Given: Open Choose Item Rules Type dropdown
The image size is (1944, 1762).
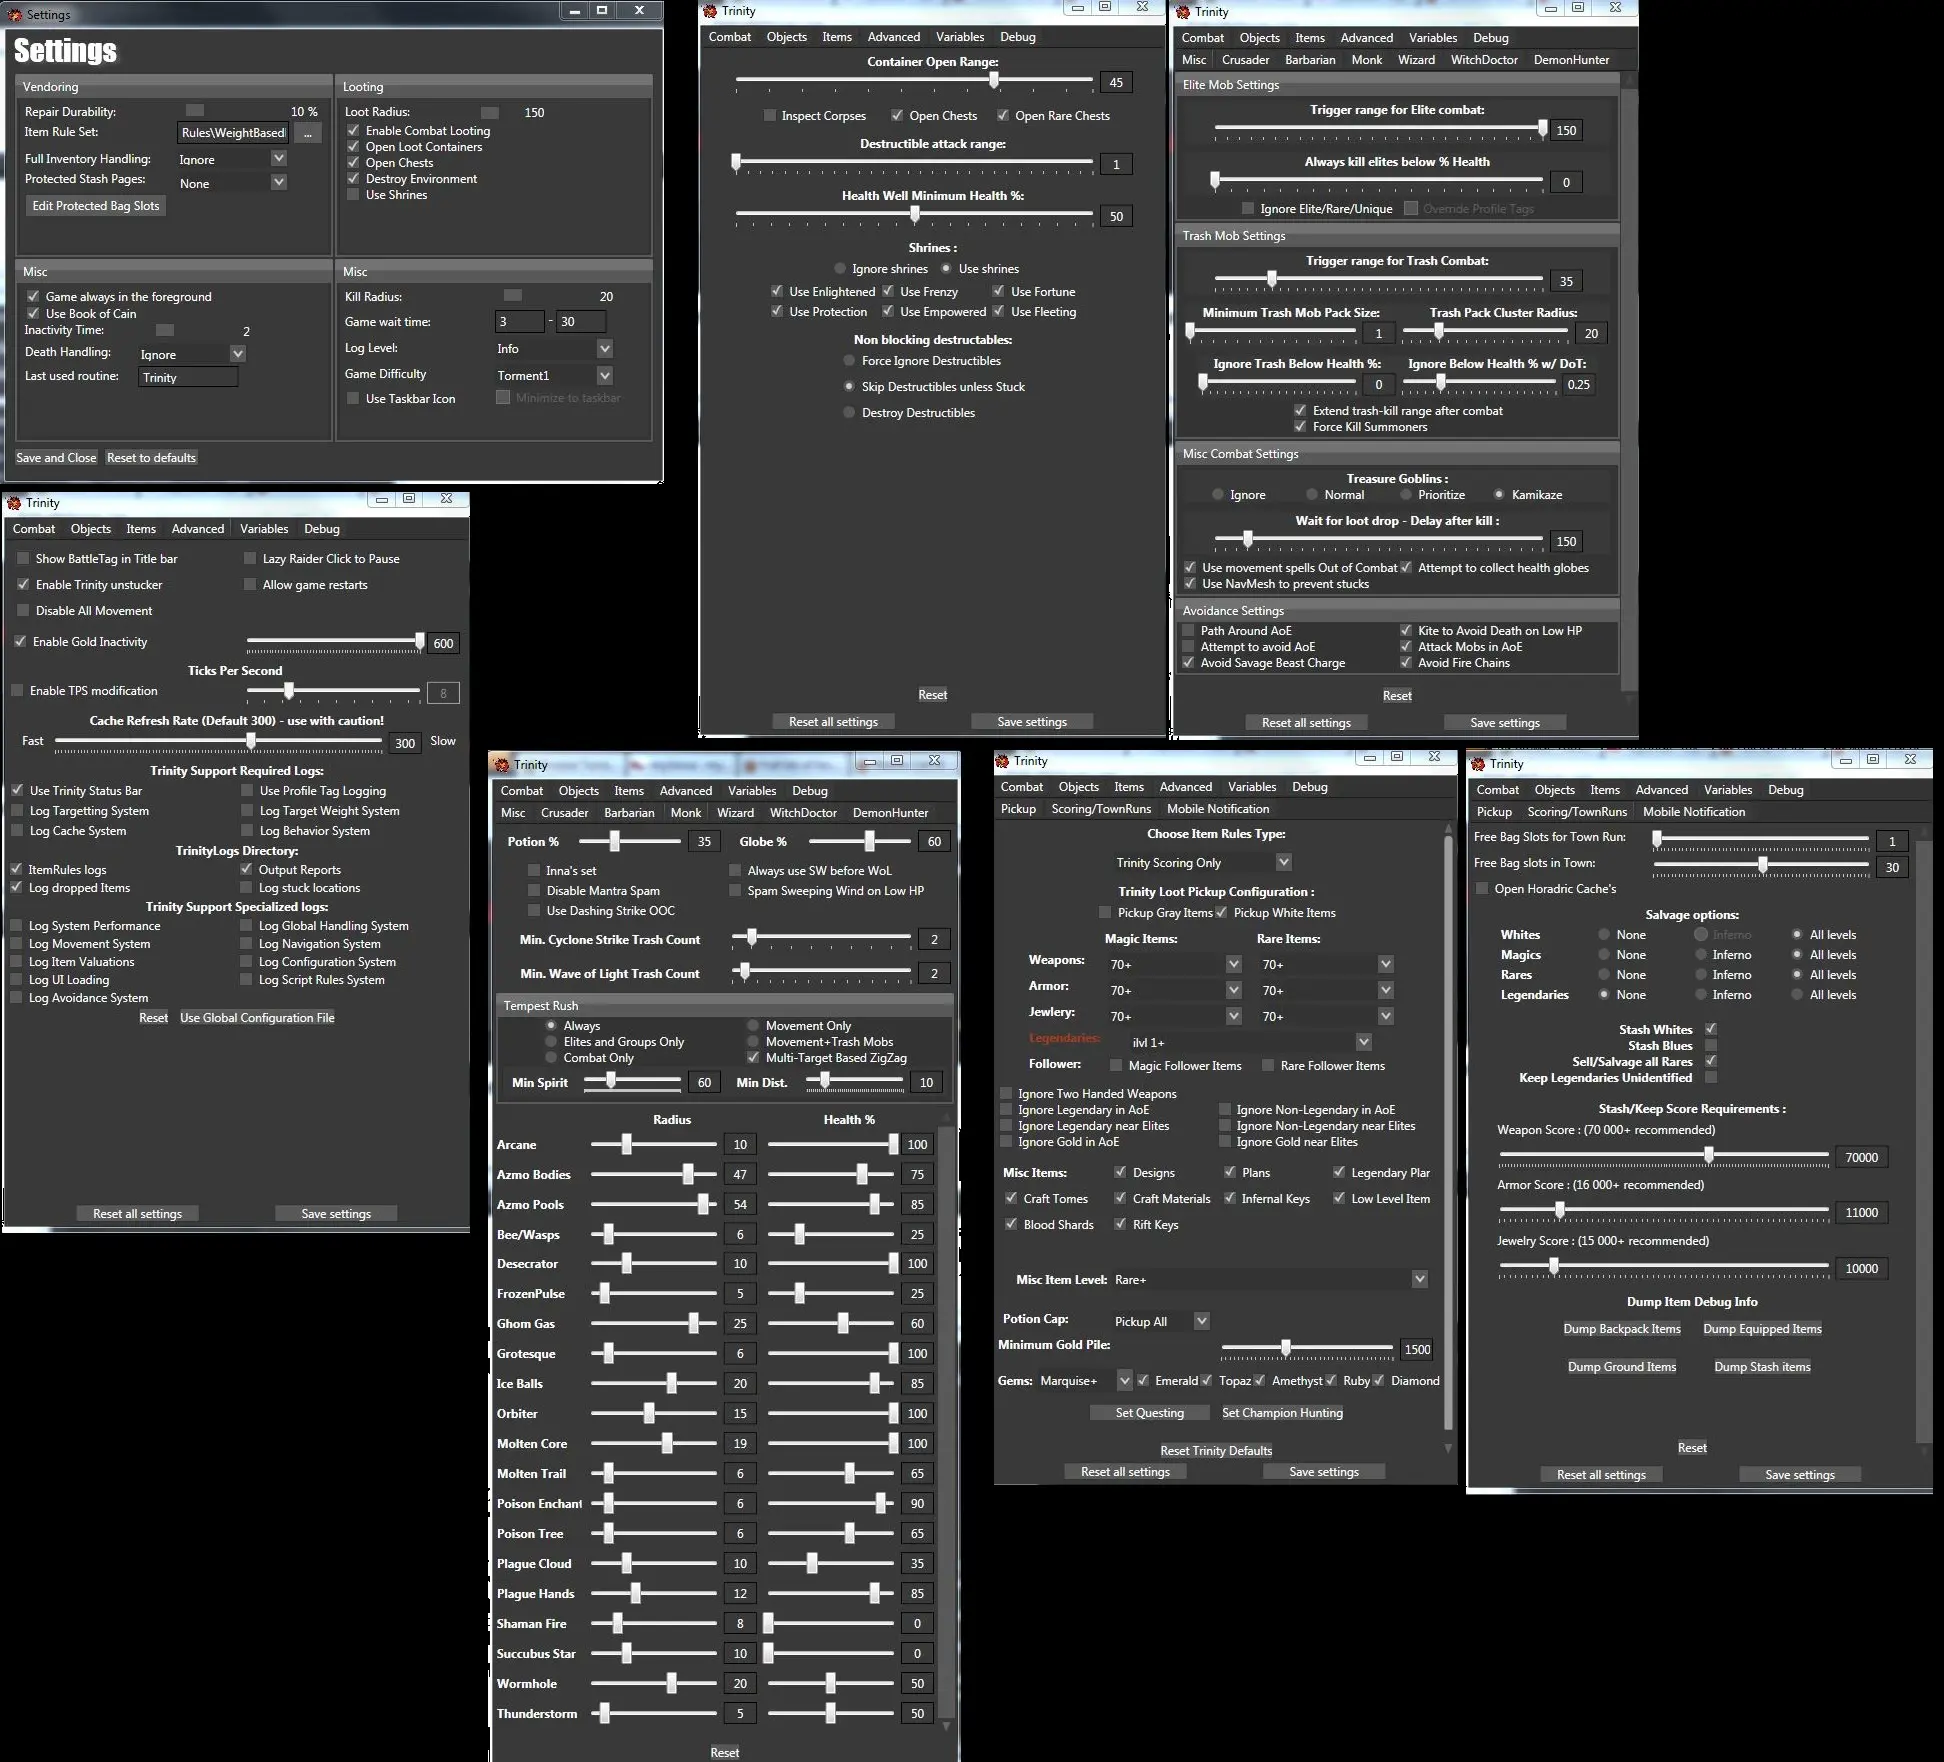Looking at the screenshot, I should point(1284,862).
